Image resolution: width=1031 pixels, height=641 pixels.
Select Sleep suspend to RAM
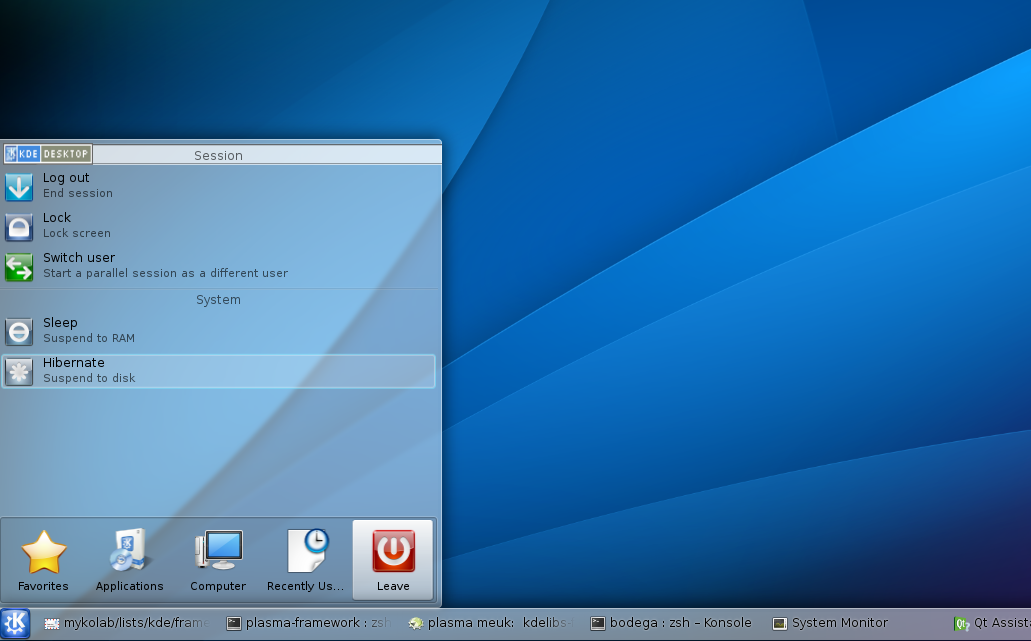point(219,331)
